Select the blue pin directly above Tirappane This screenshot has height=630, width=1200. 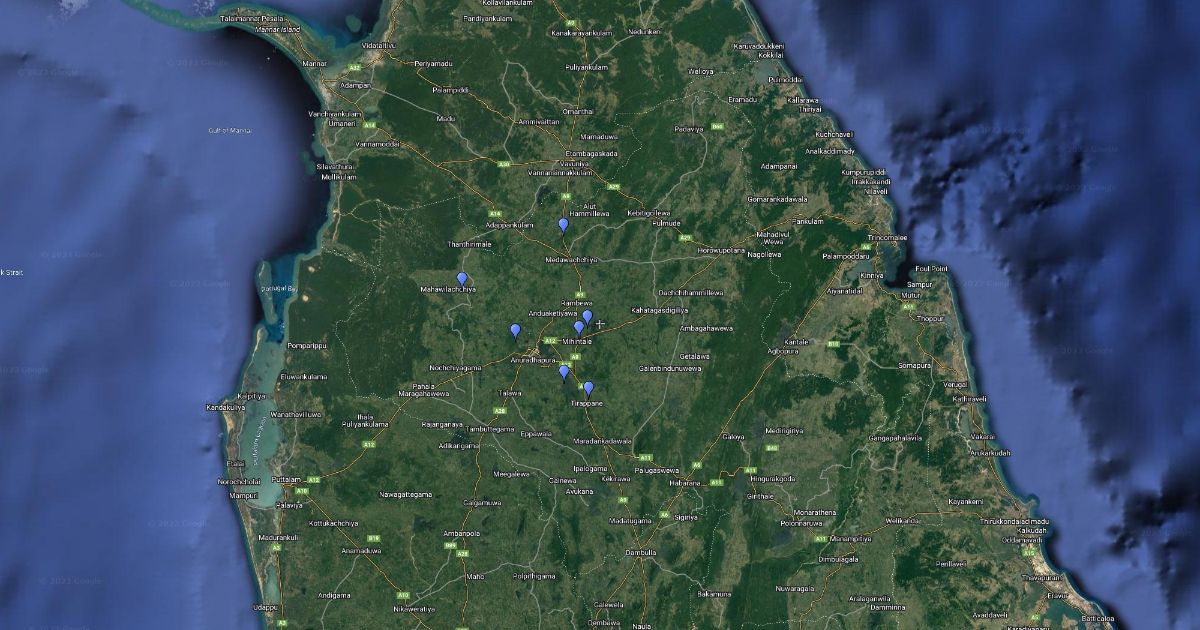588,388
